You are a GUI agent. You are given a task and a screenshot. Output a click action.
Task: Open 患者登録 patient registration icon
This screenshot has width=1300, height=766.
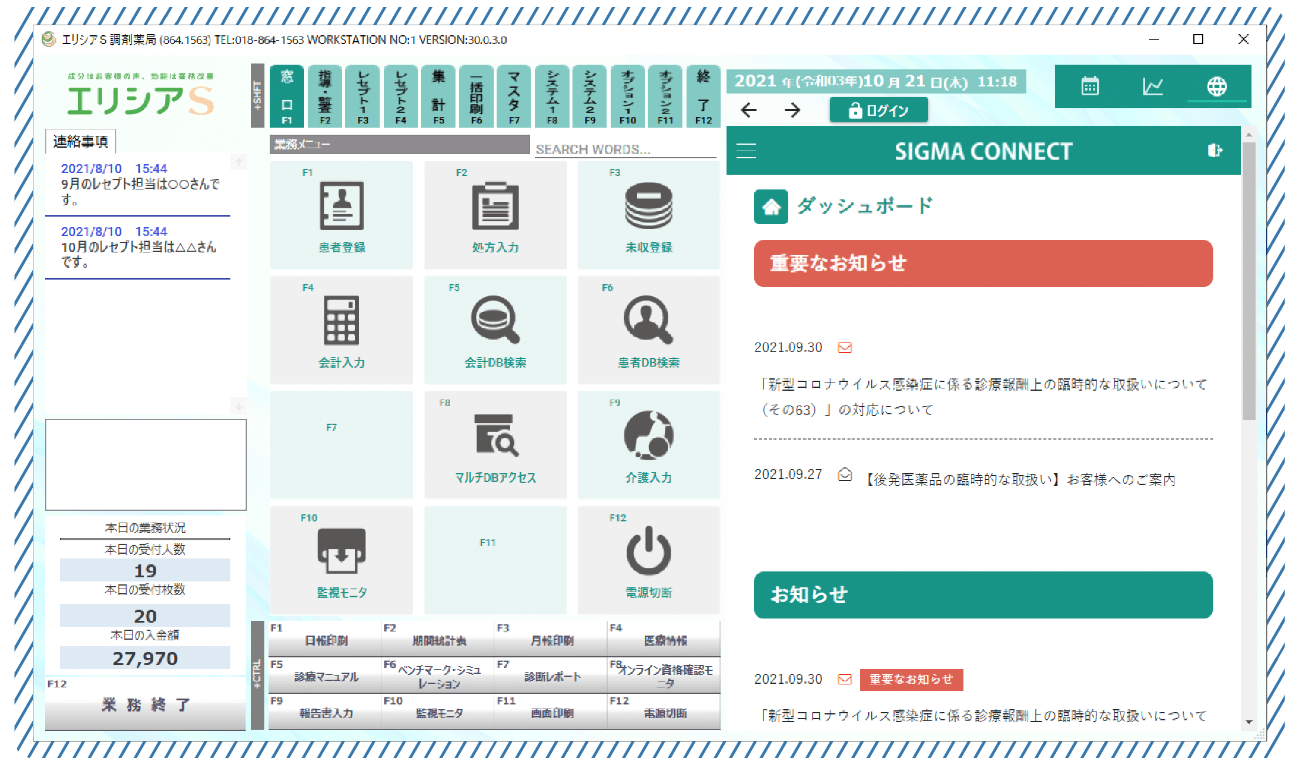341,207
